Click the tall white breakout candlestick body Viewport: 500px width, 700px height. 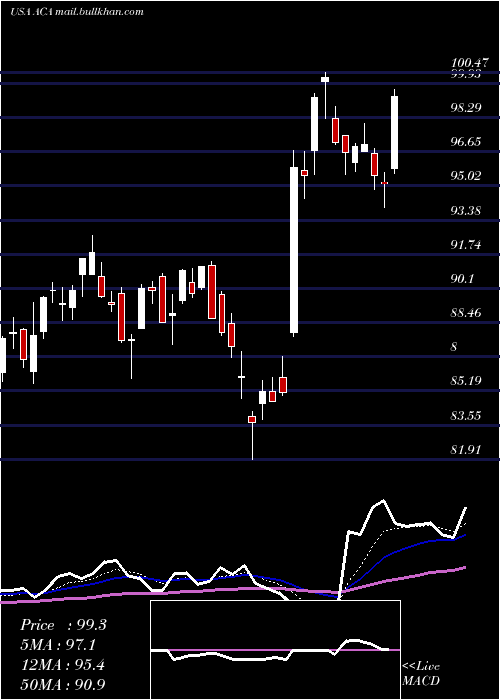pyautogui.click(x=294, y=250)
